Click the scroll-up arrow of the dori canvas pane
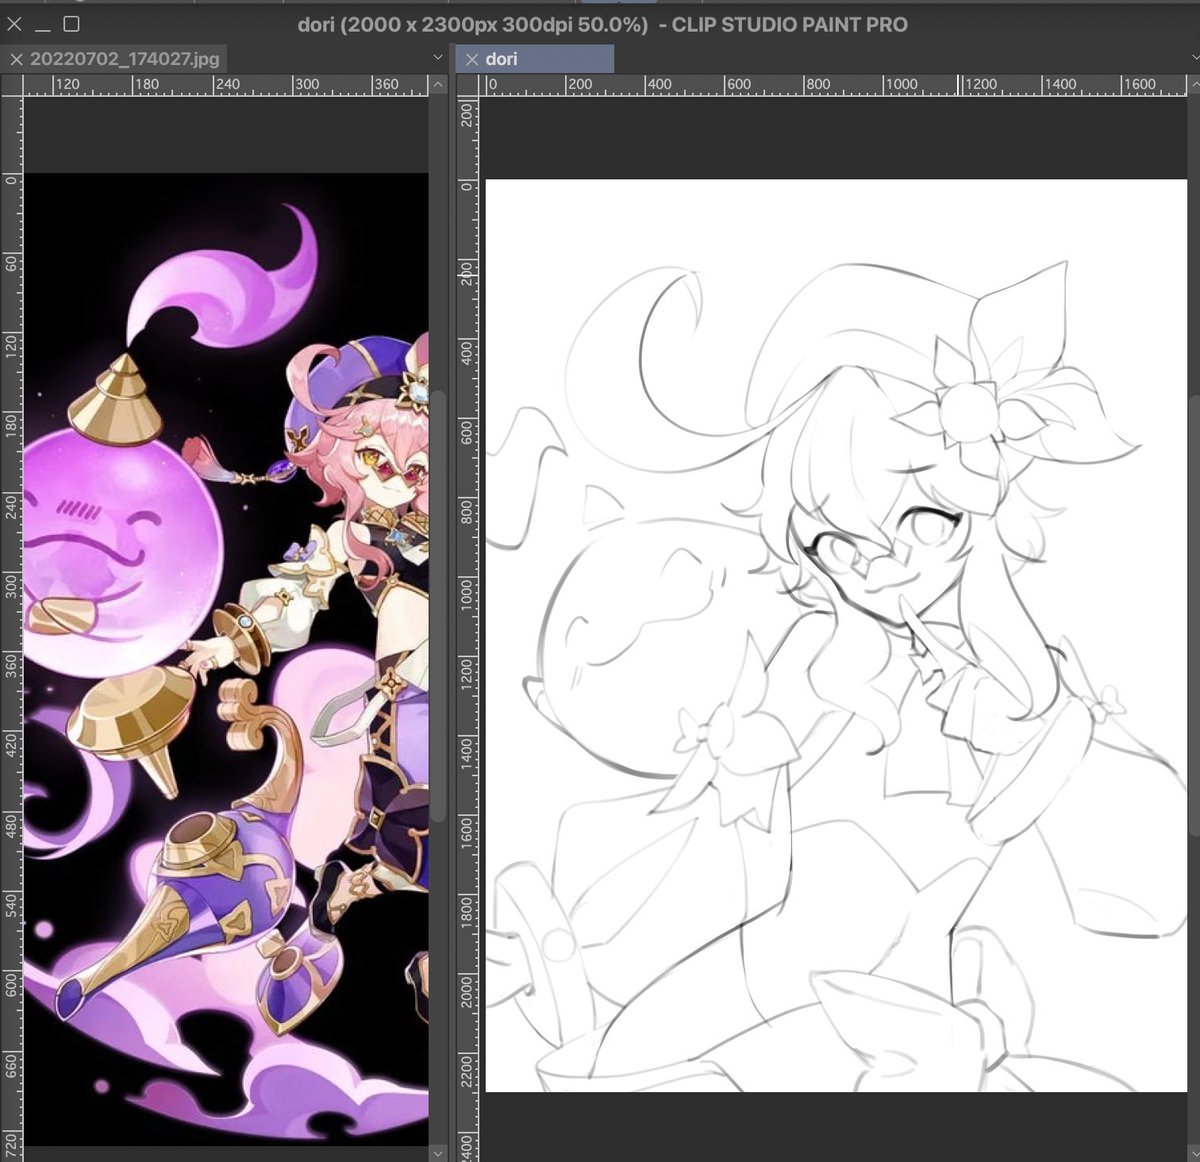 tap(1195, 85)
